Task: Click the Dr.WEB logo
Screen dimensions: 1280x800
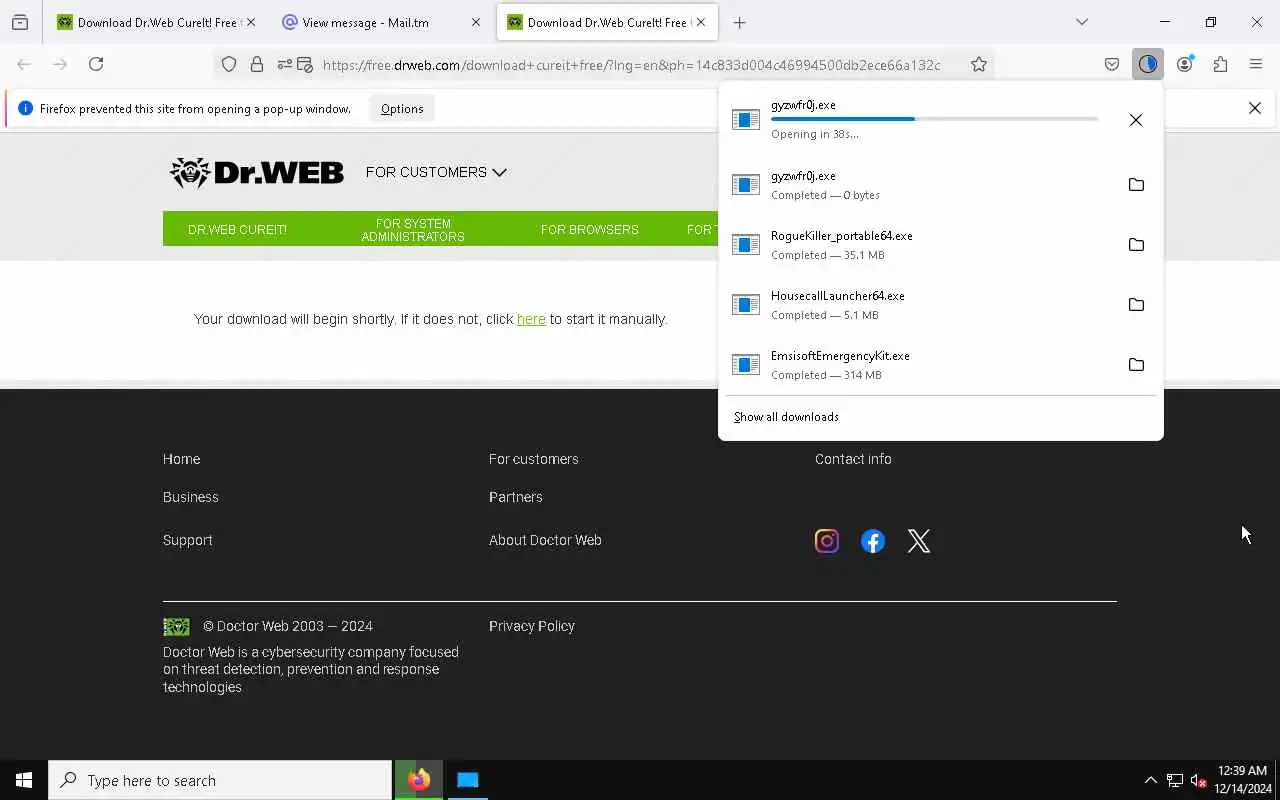Action: pyautogui.click(x=257, y=172)
